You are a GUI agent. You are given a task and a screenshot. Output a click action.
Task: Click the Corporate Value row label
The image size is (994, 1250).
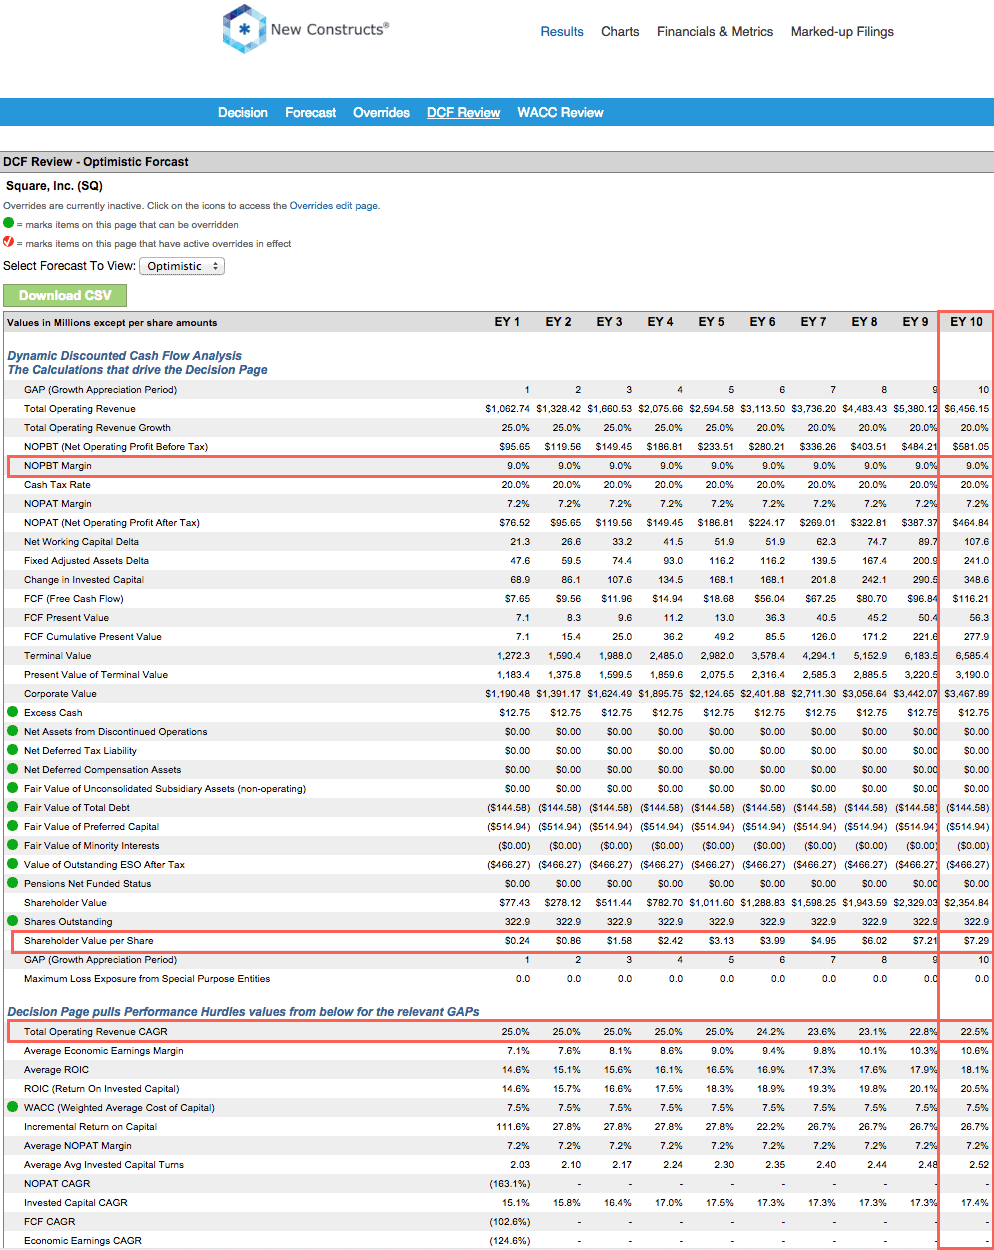tap(61, 693)
